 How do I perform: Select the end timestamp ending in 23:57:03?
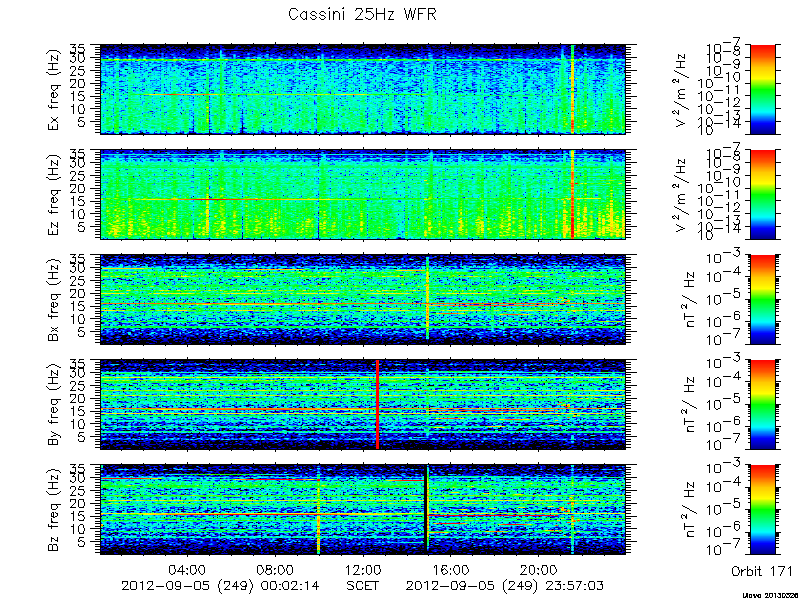click(506, 585)
